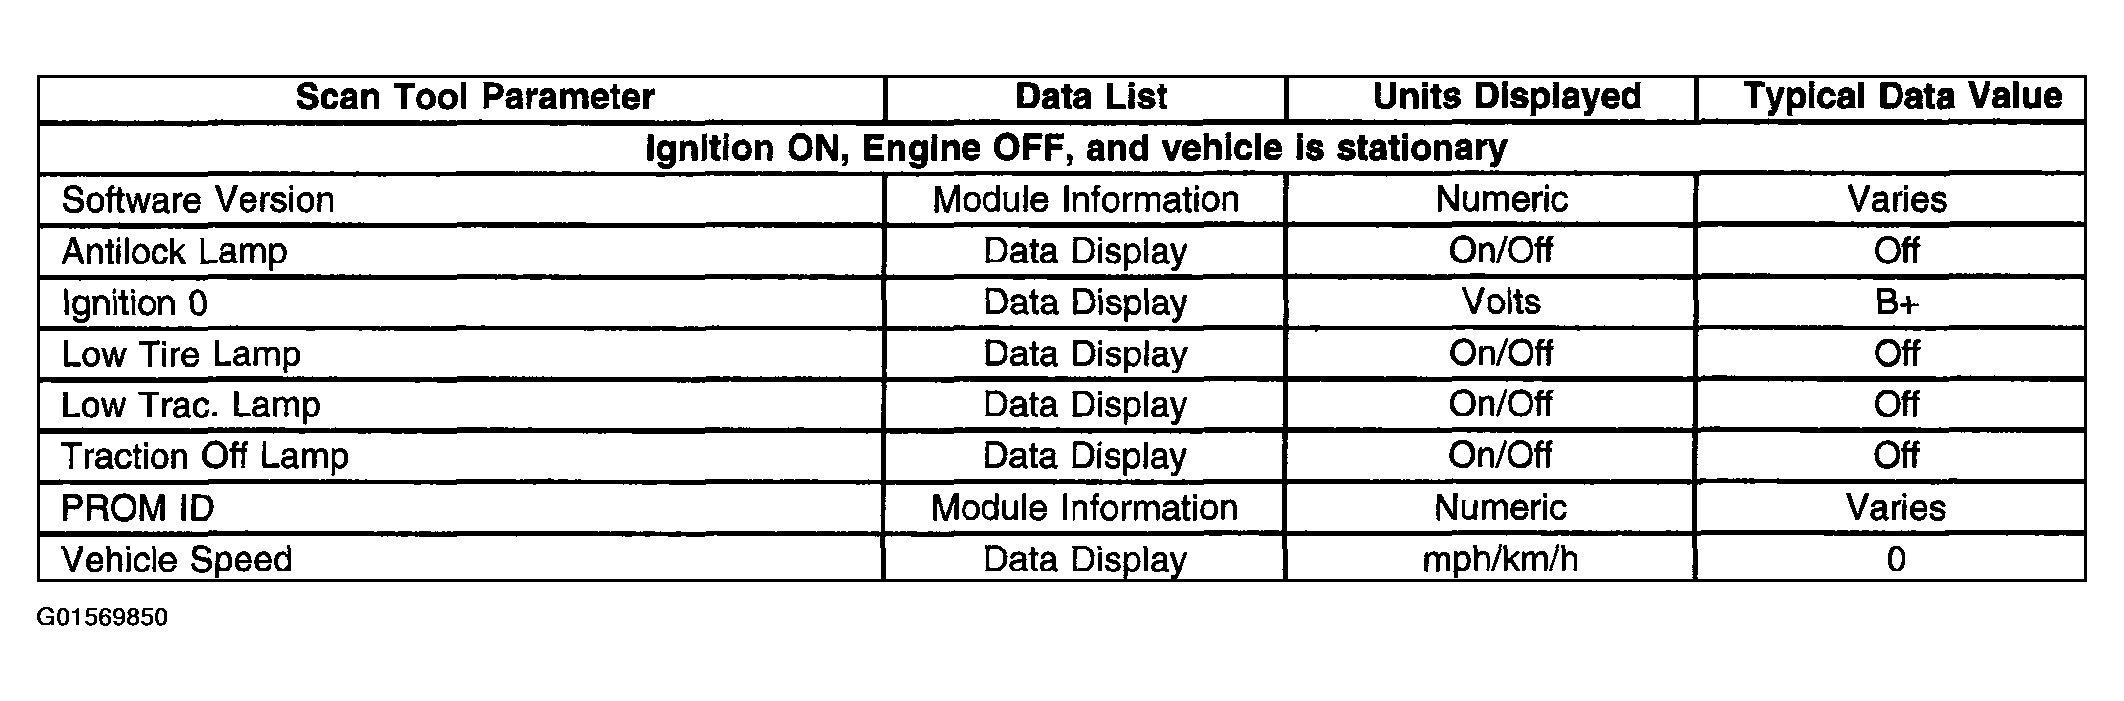The image size is (2124, 701).
Task: Click the Typical Data Value column header
Action: click(x=1892, y=98)
